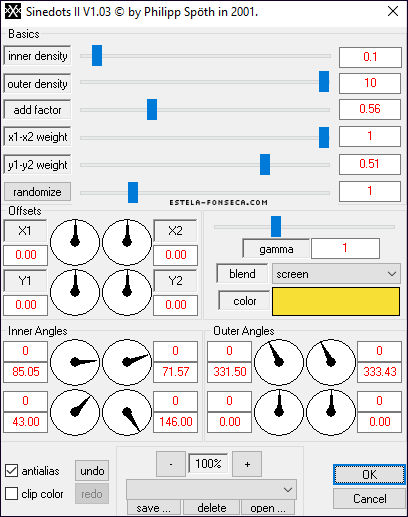Click the add factor value field
Image resolution: width=408 pixels, height=517 pixels.
370,109
